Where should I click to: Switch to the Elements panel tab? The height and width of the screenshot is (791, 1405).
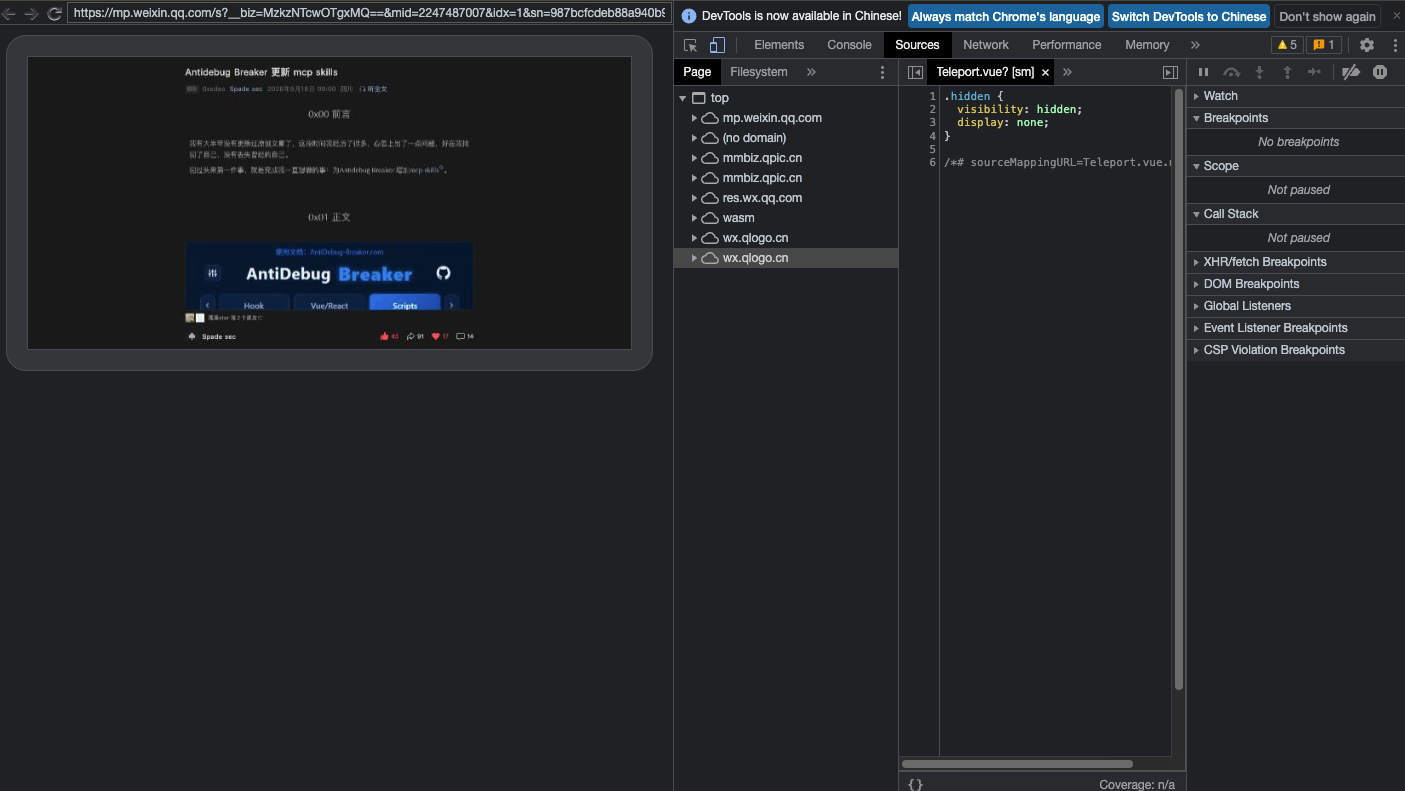pos(779,45)
